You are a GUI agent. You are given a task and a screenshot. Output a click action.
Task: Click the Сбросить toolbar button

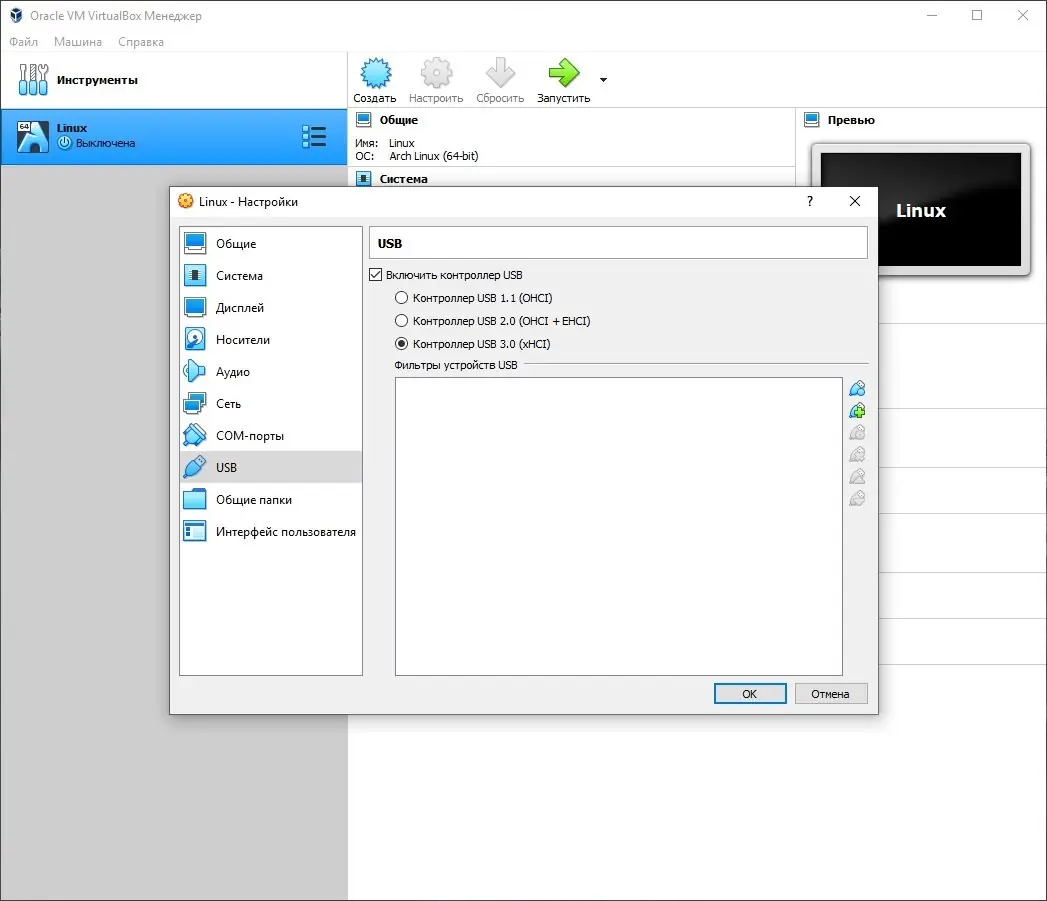(500, 80)
